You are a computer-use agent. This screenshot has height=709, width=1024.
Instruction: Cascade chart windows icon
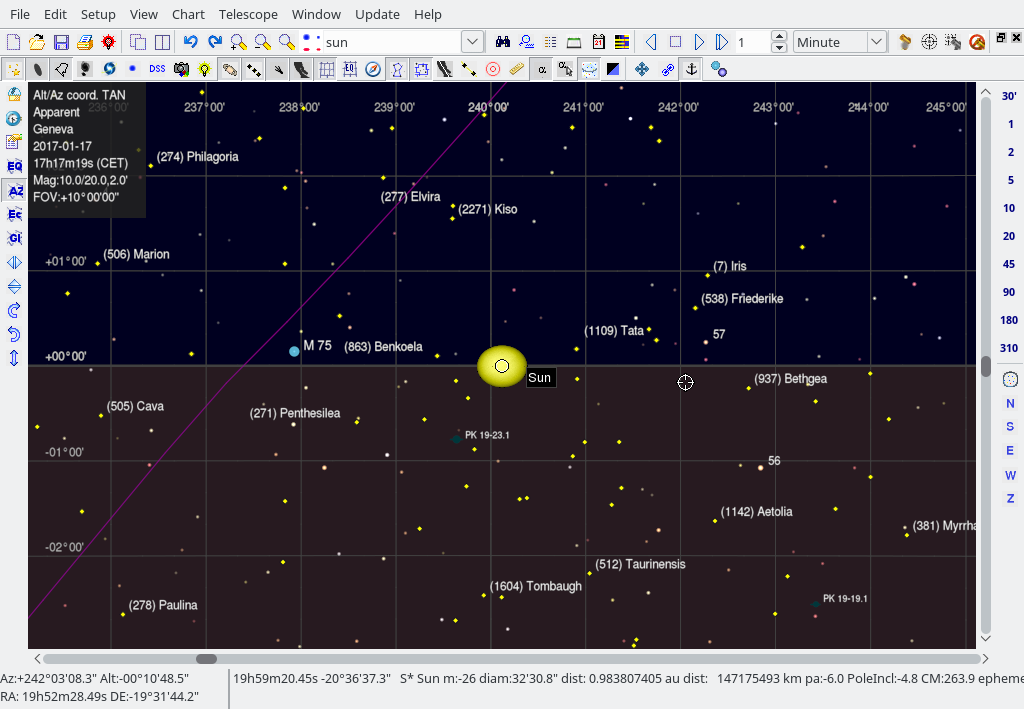138,42
